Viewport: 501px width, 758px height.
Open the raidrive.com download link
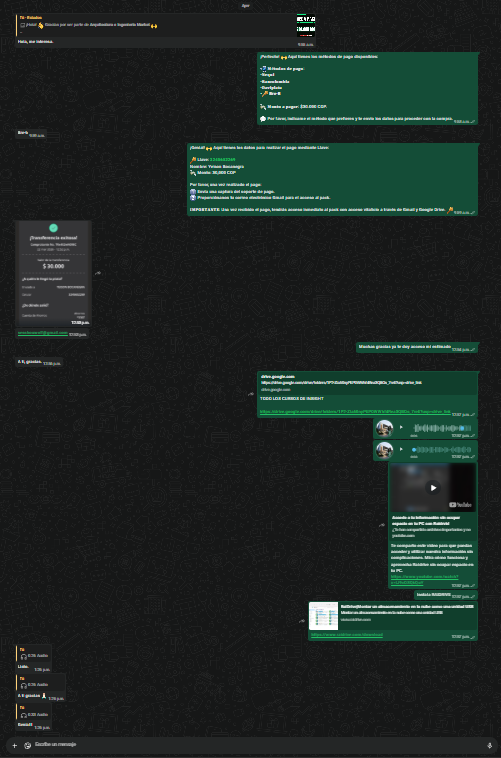tap(347, 634)
